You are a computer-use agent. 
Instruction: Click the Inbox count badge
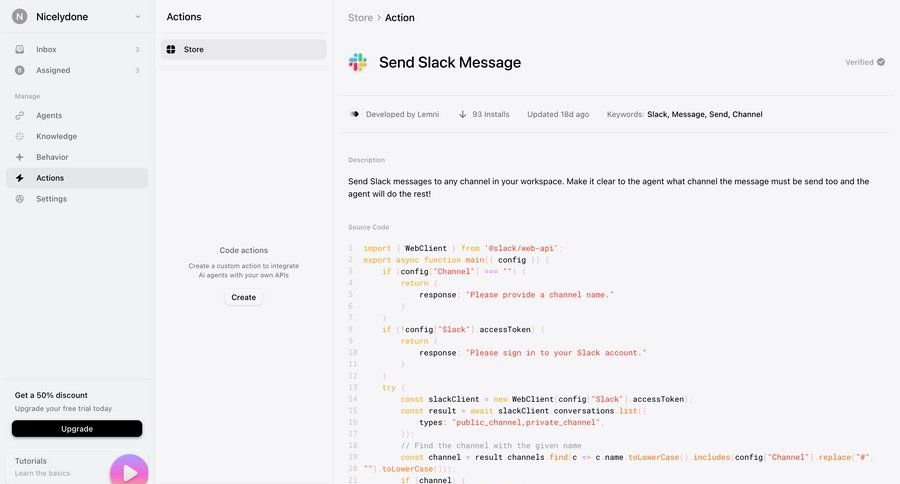point(137,49)
